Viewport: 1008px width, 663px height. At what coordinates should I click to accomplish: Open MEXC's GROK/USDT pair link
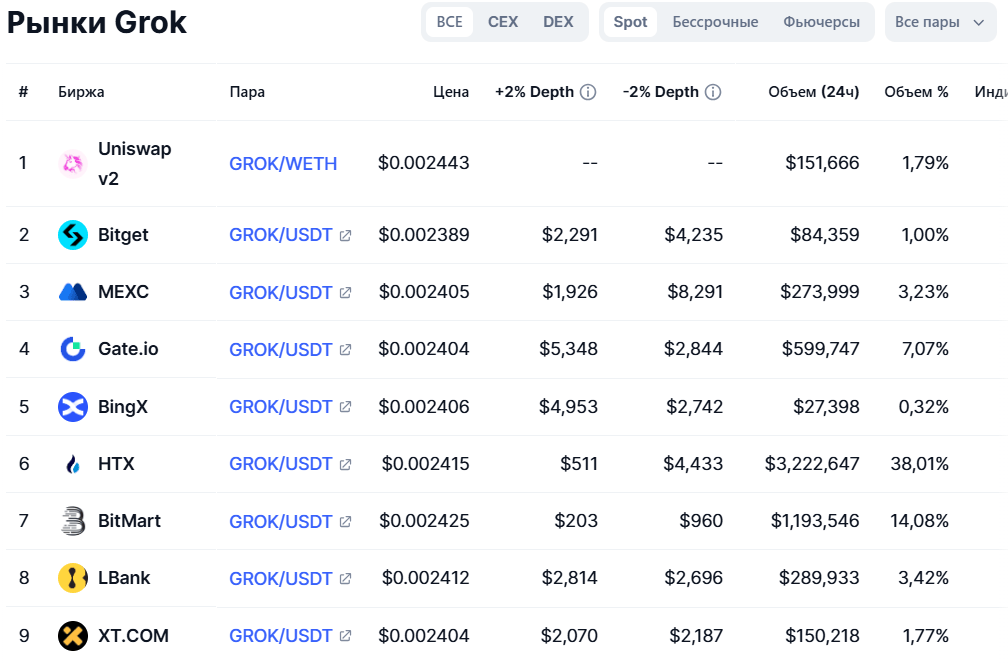[281, 292]
